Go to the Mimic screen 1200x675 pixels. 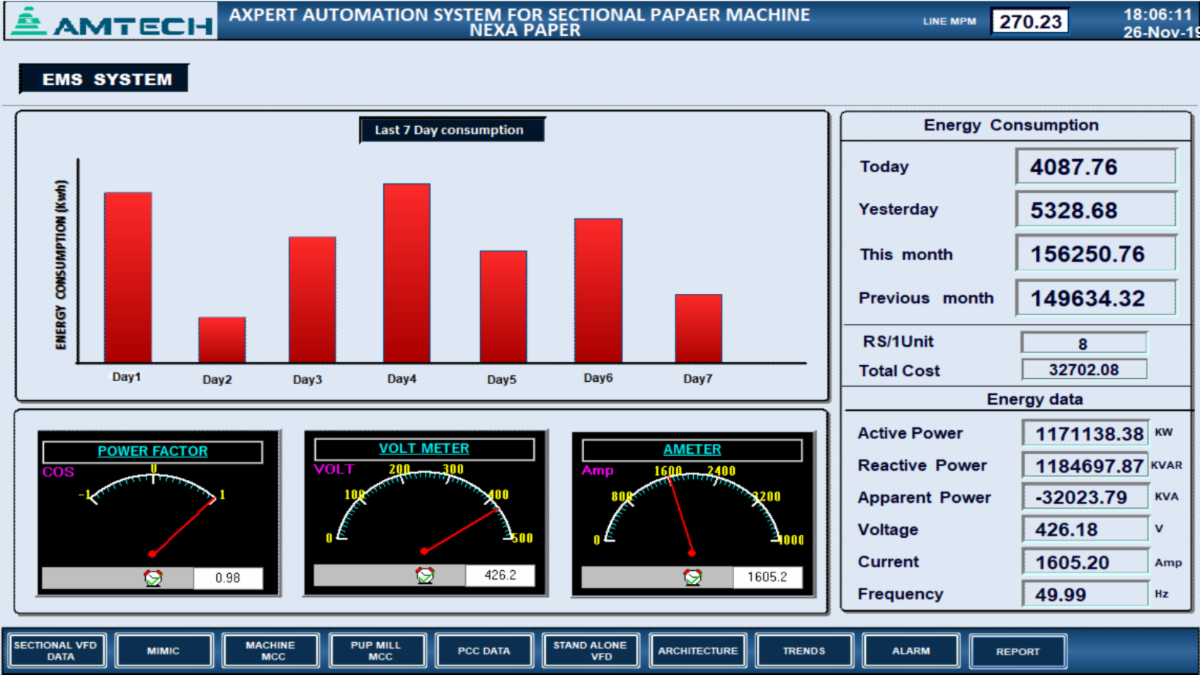click(x=162, y=651)
